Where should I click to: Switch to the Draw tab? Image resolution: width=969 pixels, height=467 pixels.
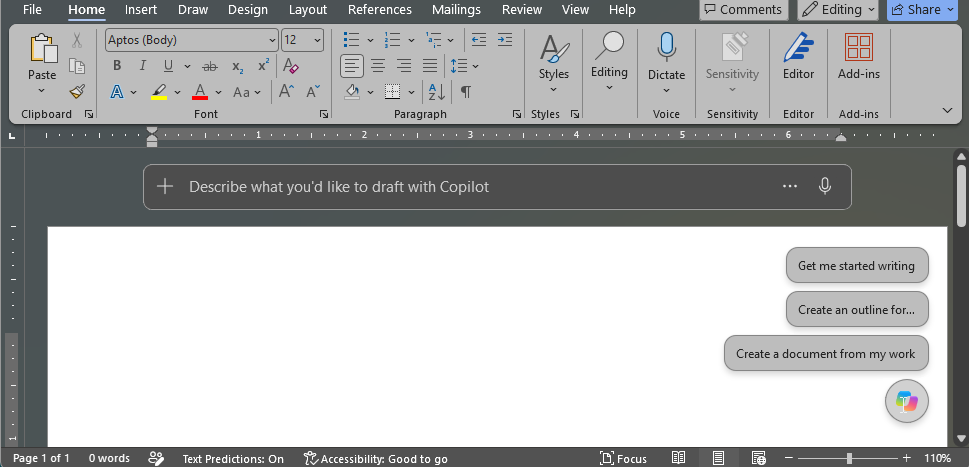tap(193, 10)
